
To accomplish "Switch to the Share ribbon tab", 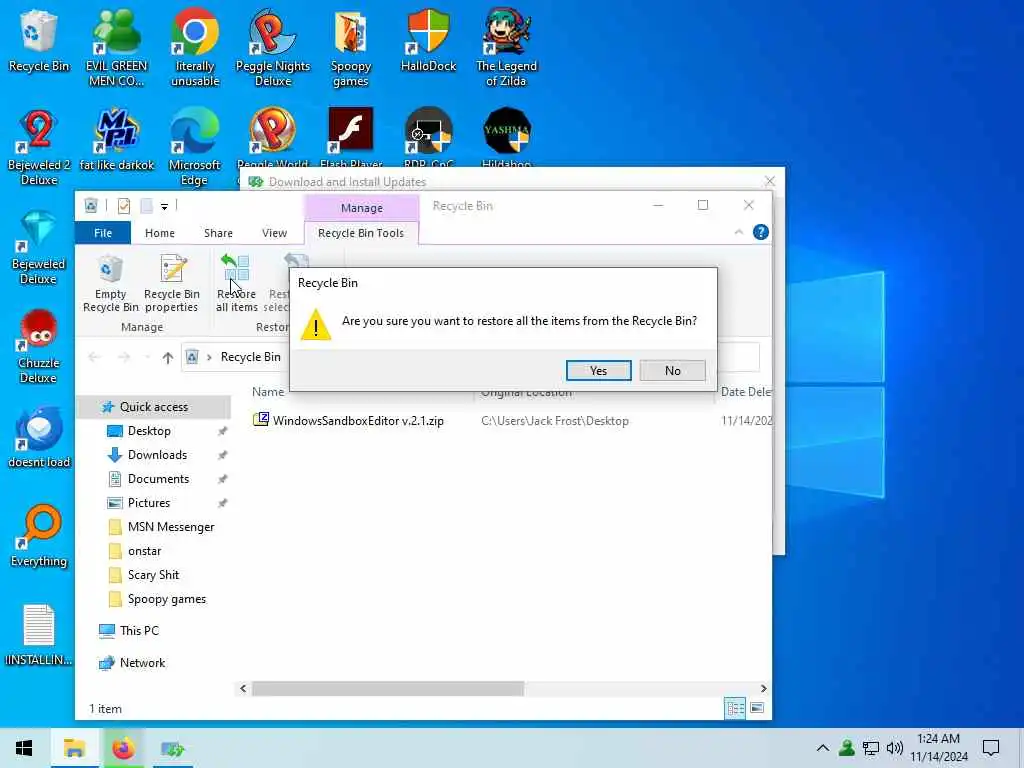I will (x=218, y=232).
